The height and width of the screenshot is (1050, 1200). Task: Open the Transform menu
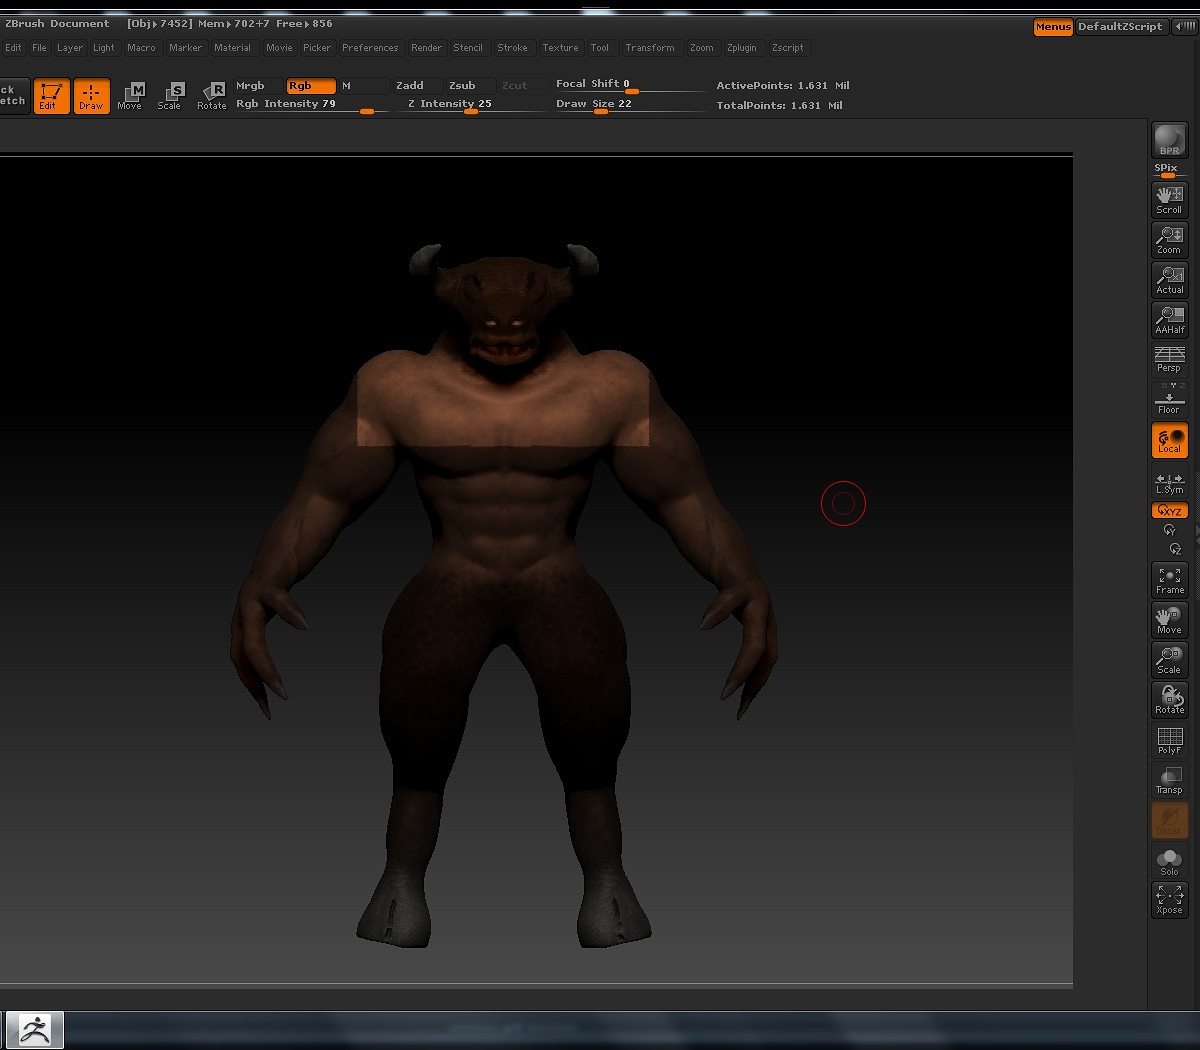650,48
